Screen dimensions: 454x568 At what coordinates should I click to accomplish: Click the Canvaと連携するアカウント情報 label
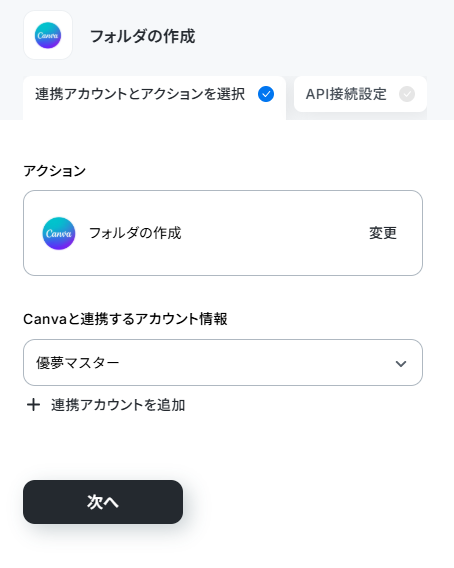point(125,319)
